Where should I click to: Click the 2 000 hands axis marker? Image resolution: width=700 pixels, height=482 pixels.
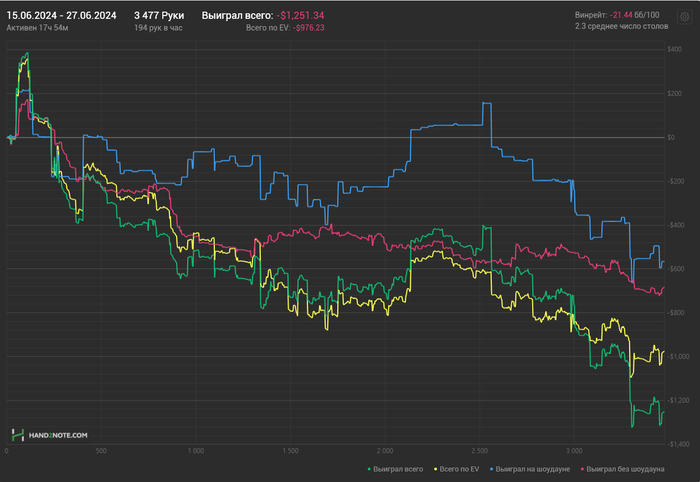[x=385, y=451]
